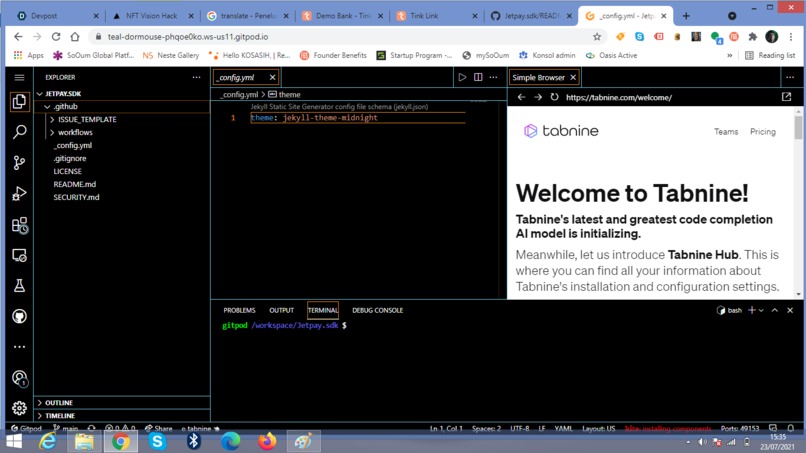Run the file with the editor play icon

[462, 77]
